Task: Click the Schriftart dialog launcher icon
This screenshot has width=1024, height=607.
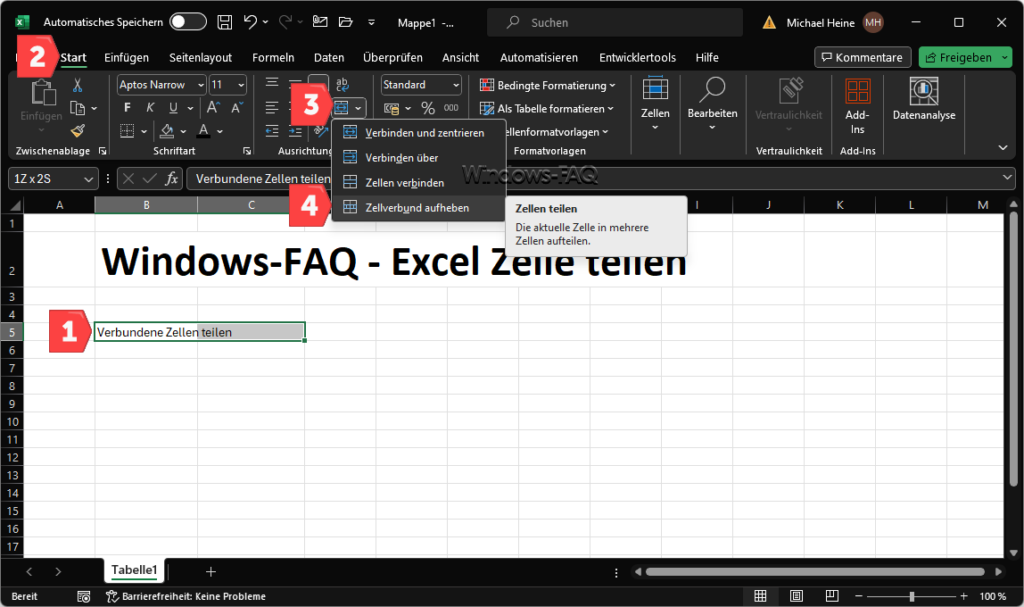Action: [247, 151]
